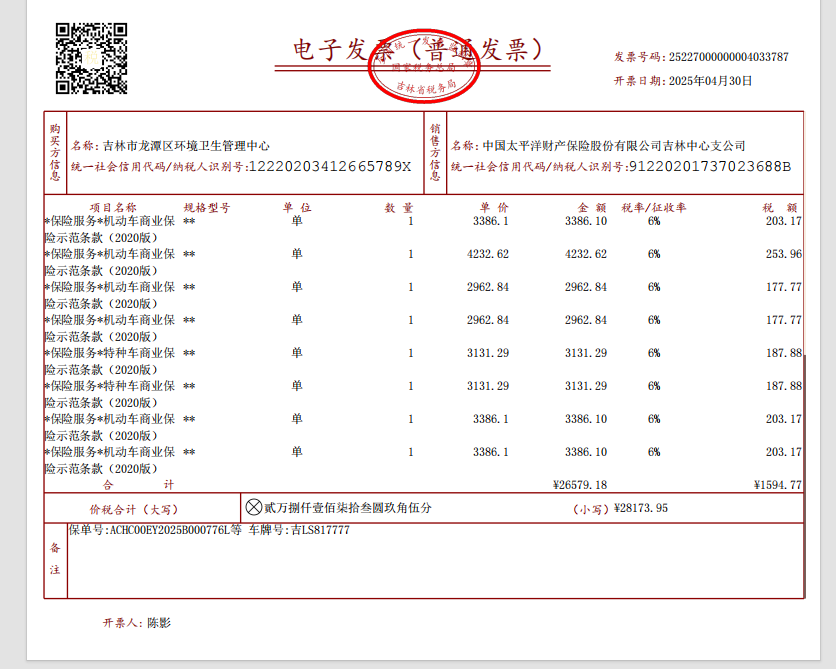
Task: Select 4232.62 in the 单价 column
Action: click(x=488, y=254)
